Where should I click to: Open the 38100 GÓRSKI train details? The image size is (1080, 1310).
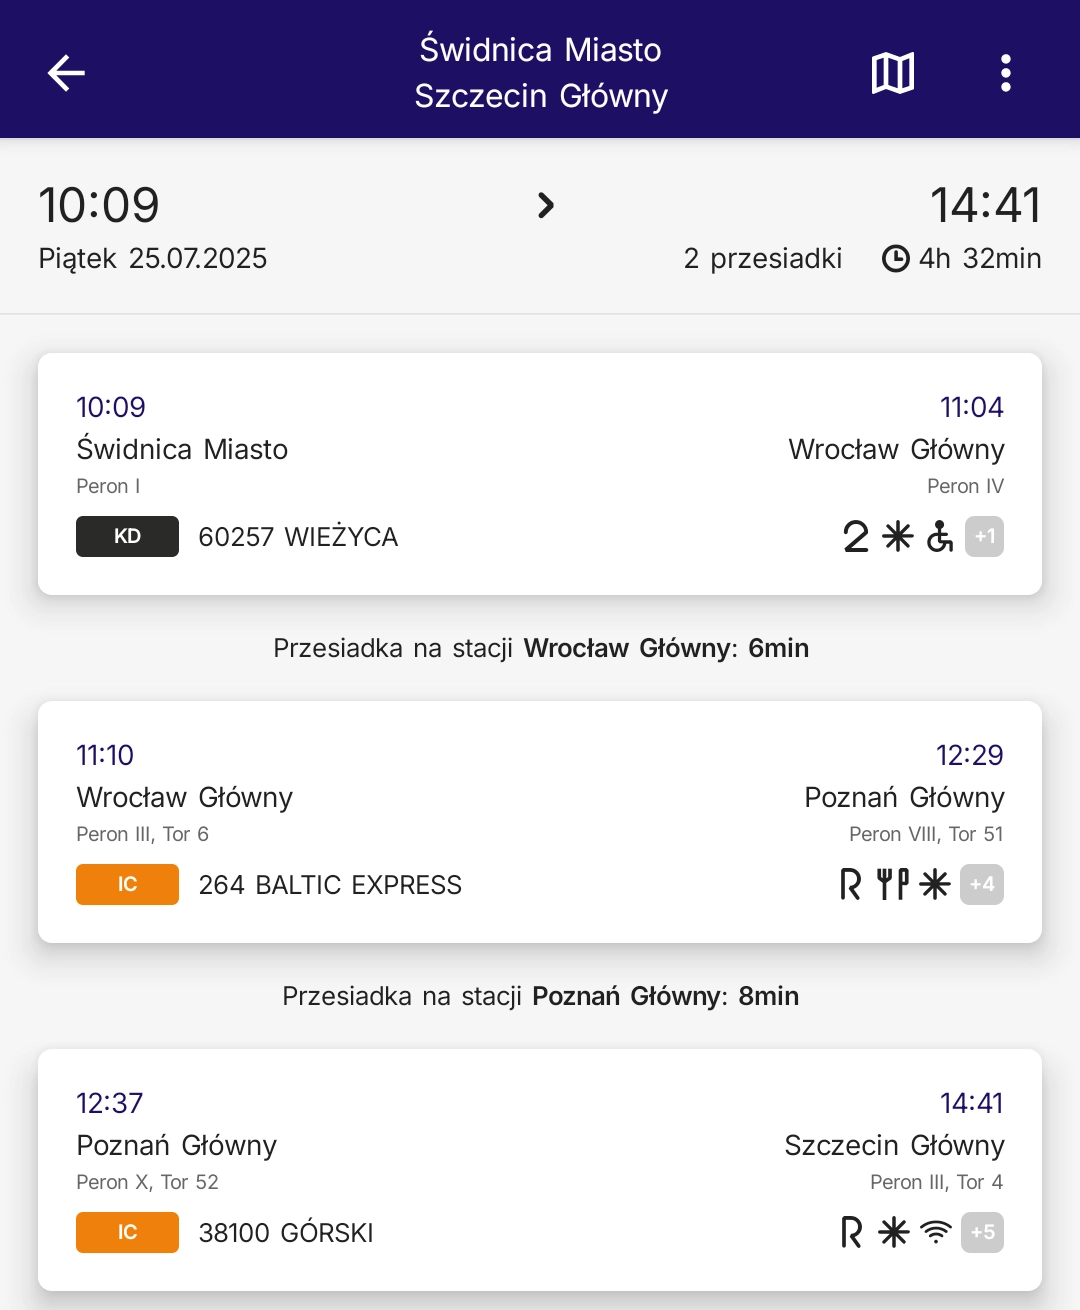tap(286, 1233)
